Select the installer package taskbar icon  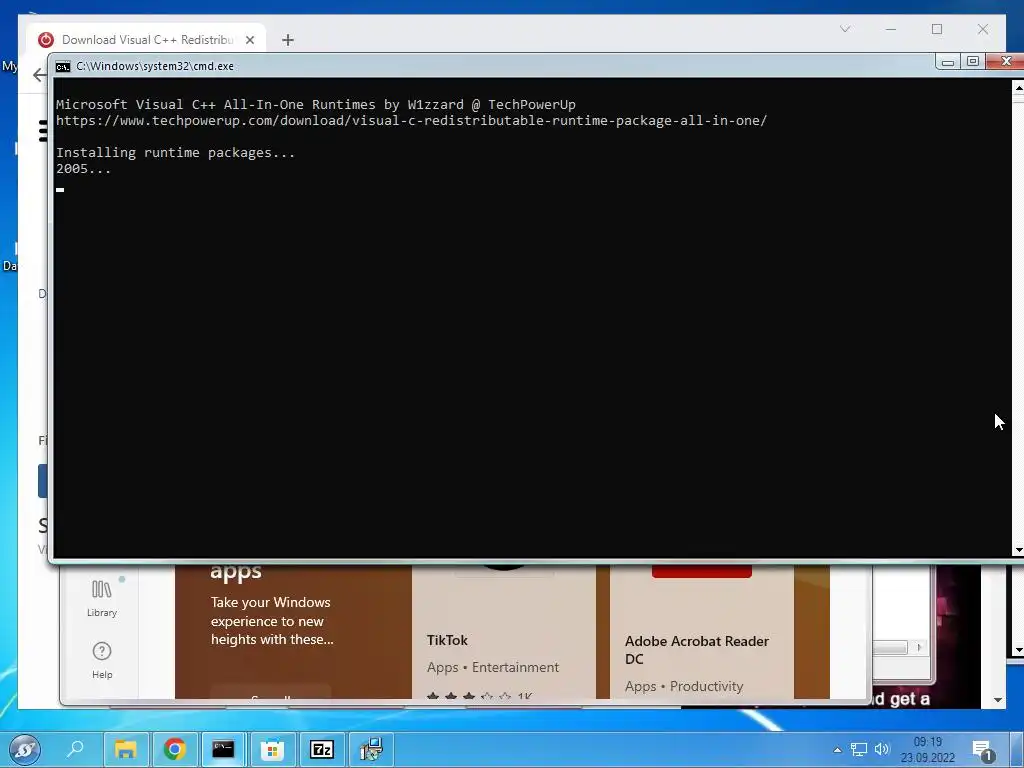371,749
